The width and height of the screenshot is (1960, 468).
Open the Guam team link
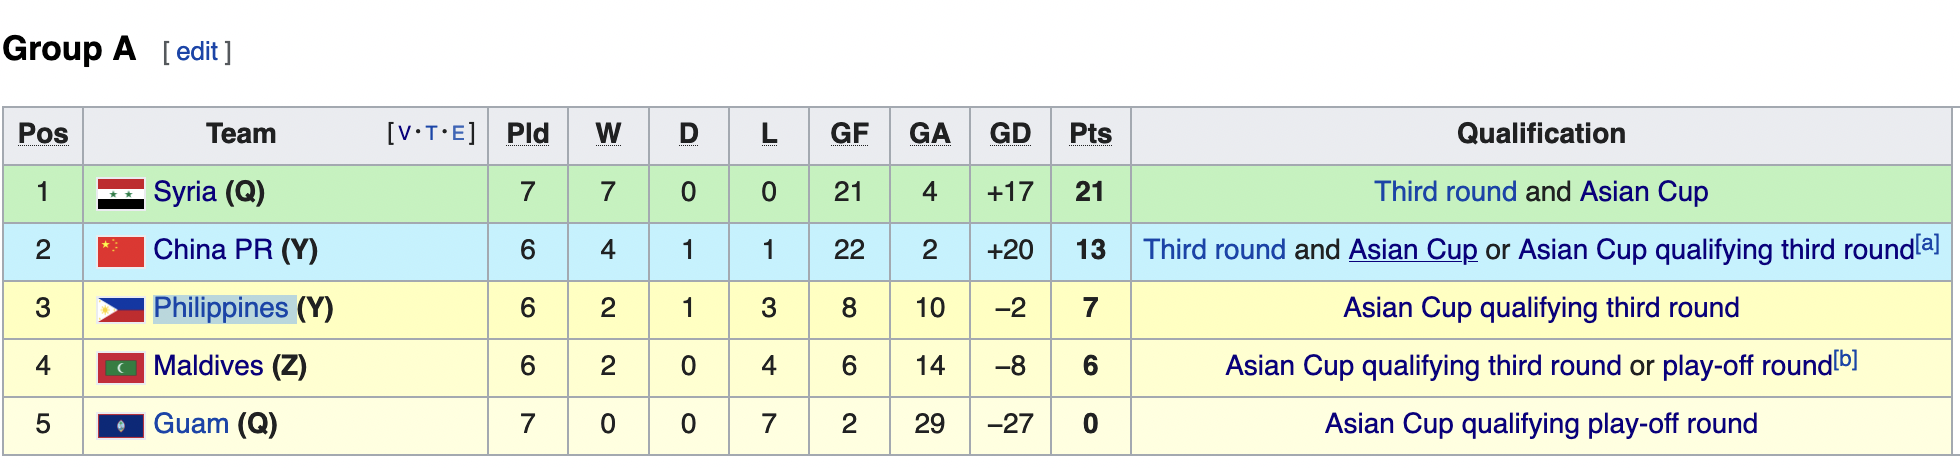(x=190, y=424)
